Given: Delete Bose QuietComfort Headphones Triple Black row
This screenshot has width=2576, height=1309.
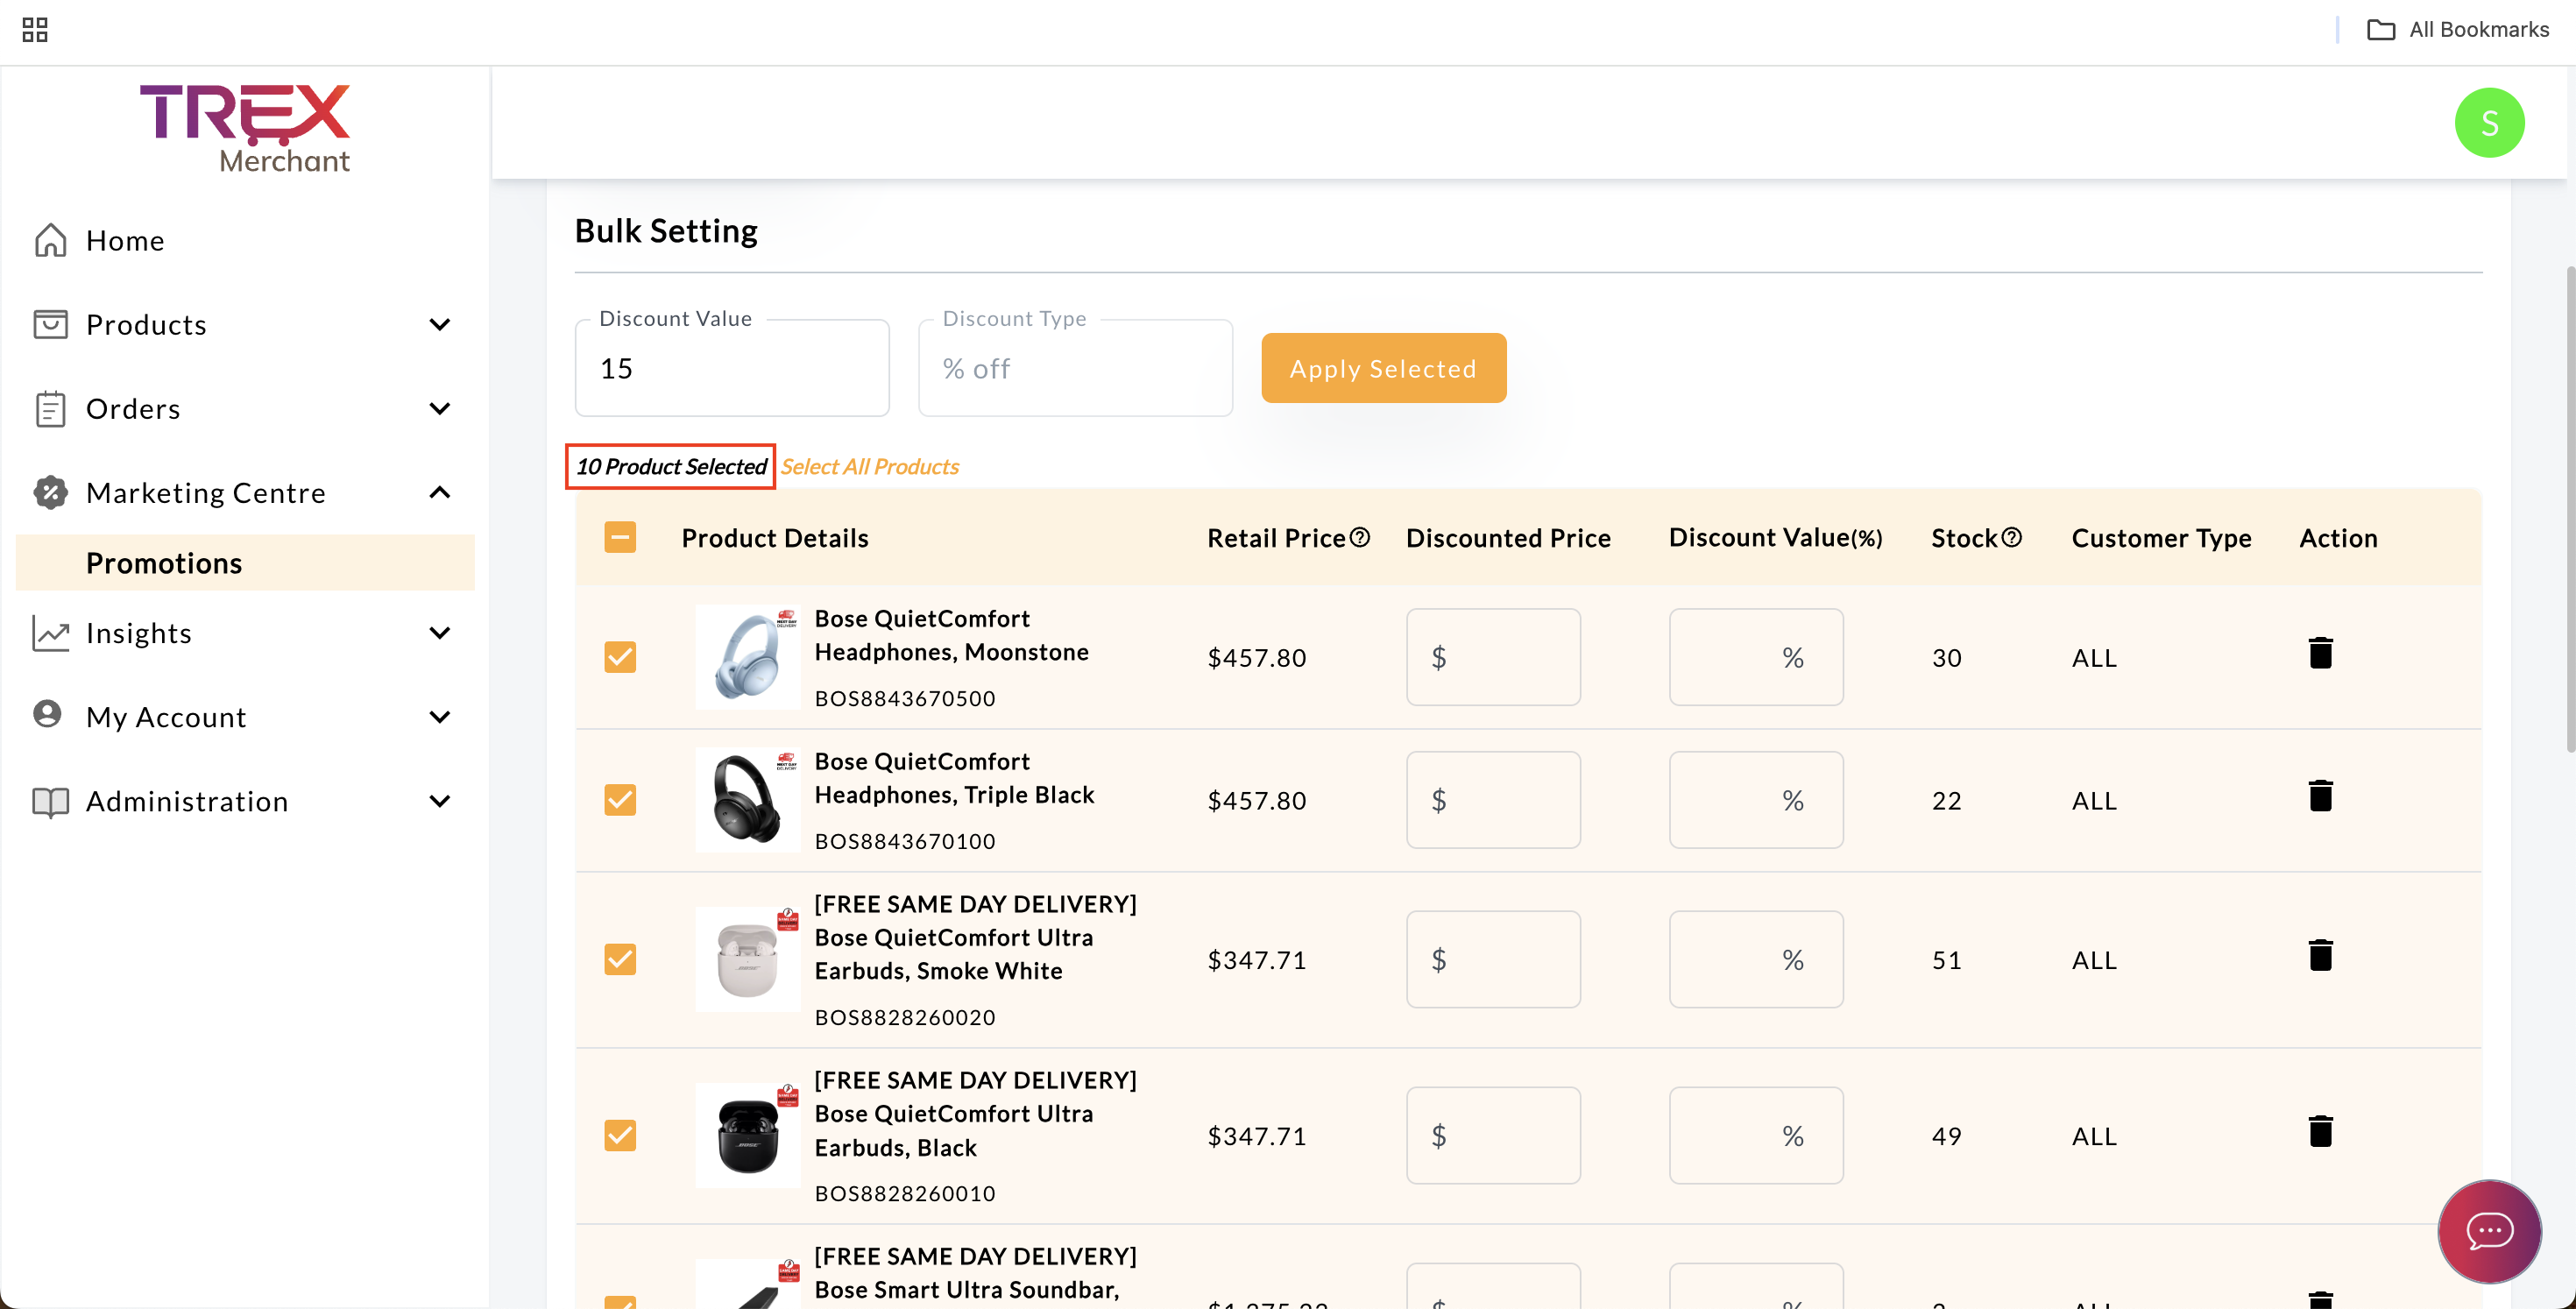Looking at the screenshot, I should pyautogui.click(x=2320, y=796).
